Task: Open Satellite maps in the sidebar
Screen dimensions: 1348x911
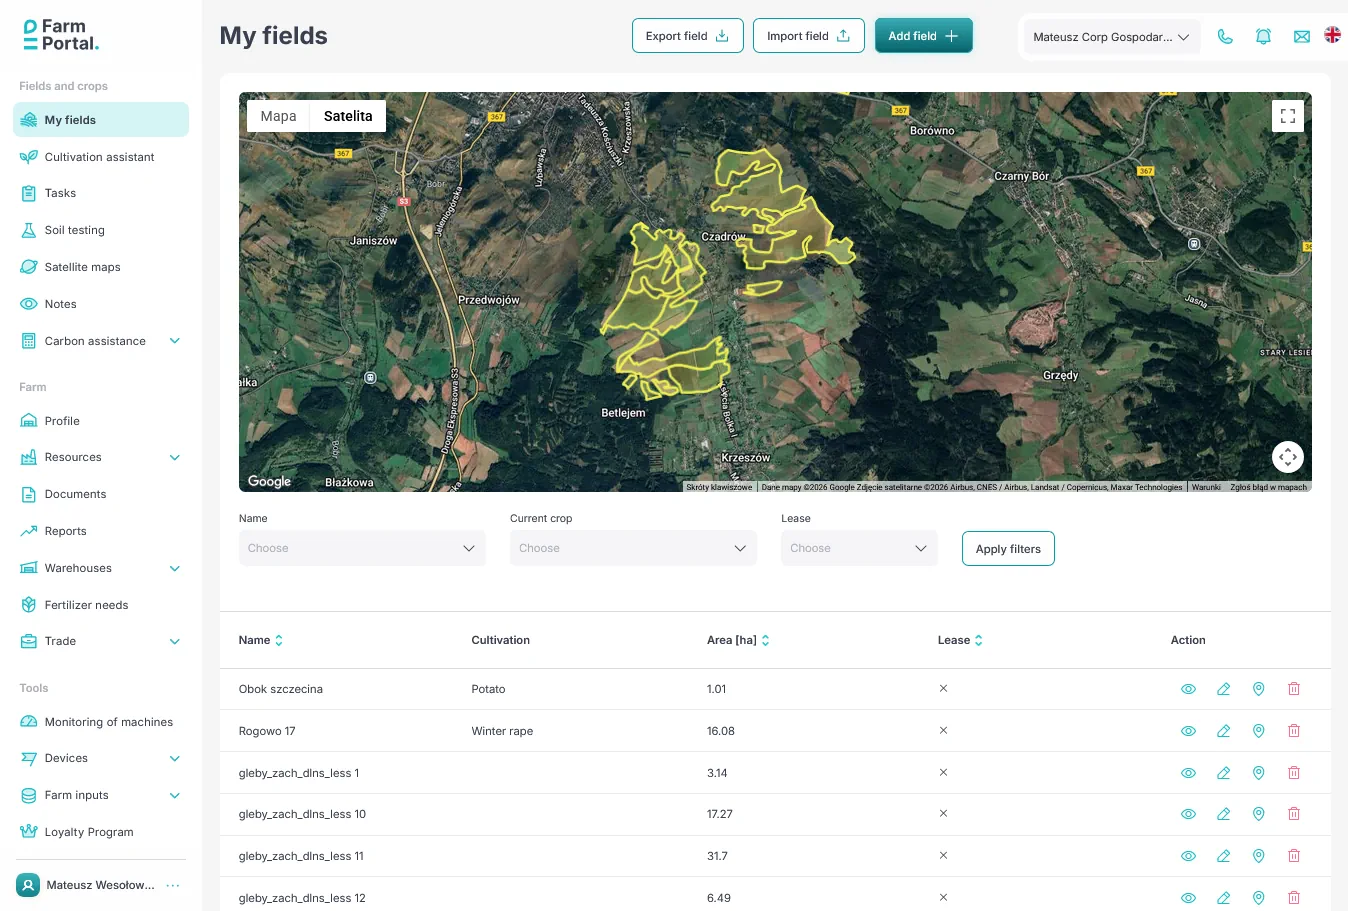Action: 82,266
